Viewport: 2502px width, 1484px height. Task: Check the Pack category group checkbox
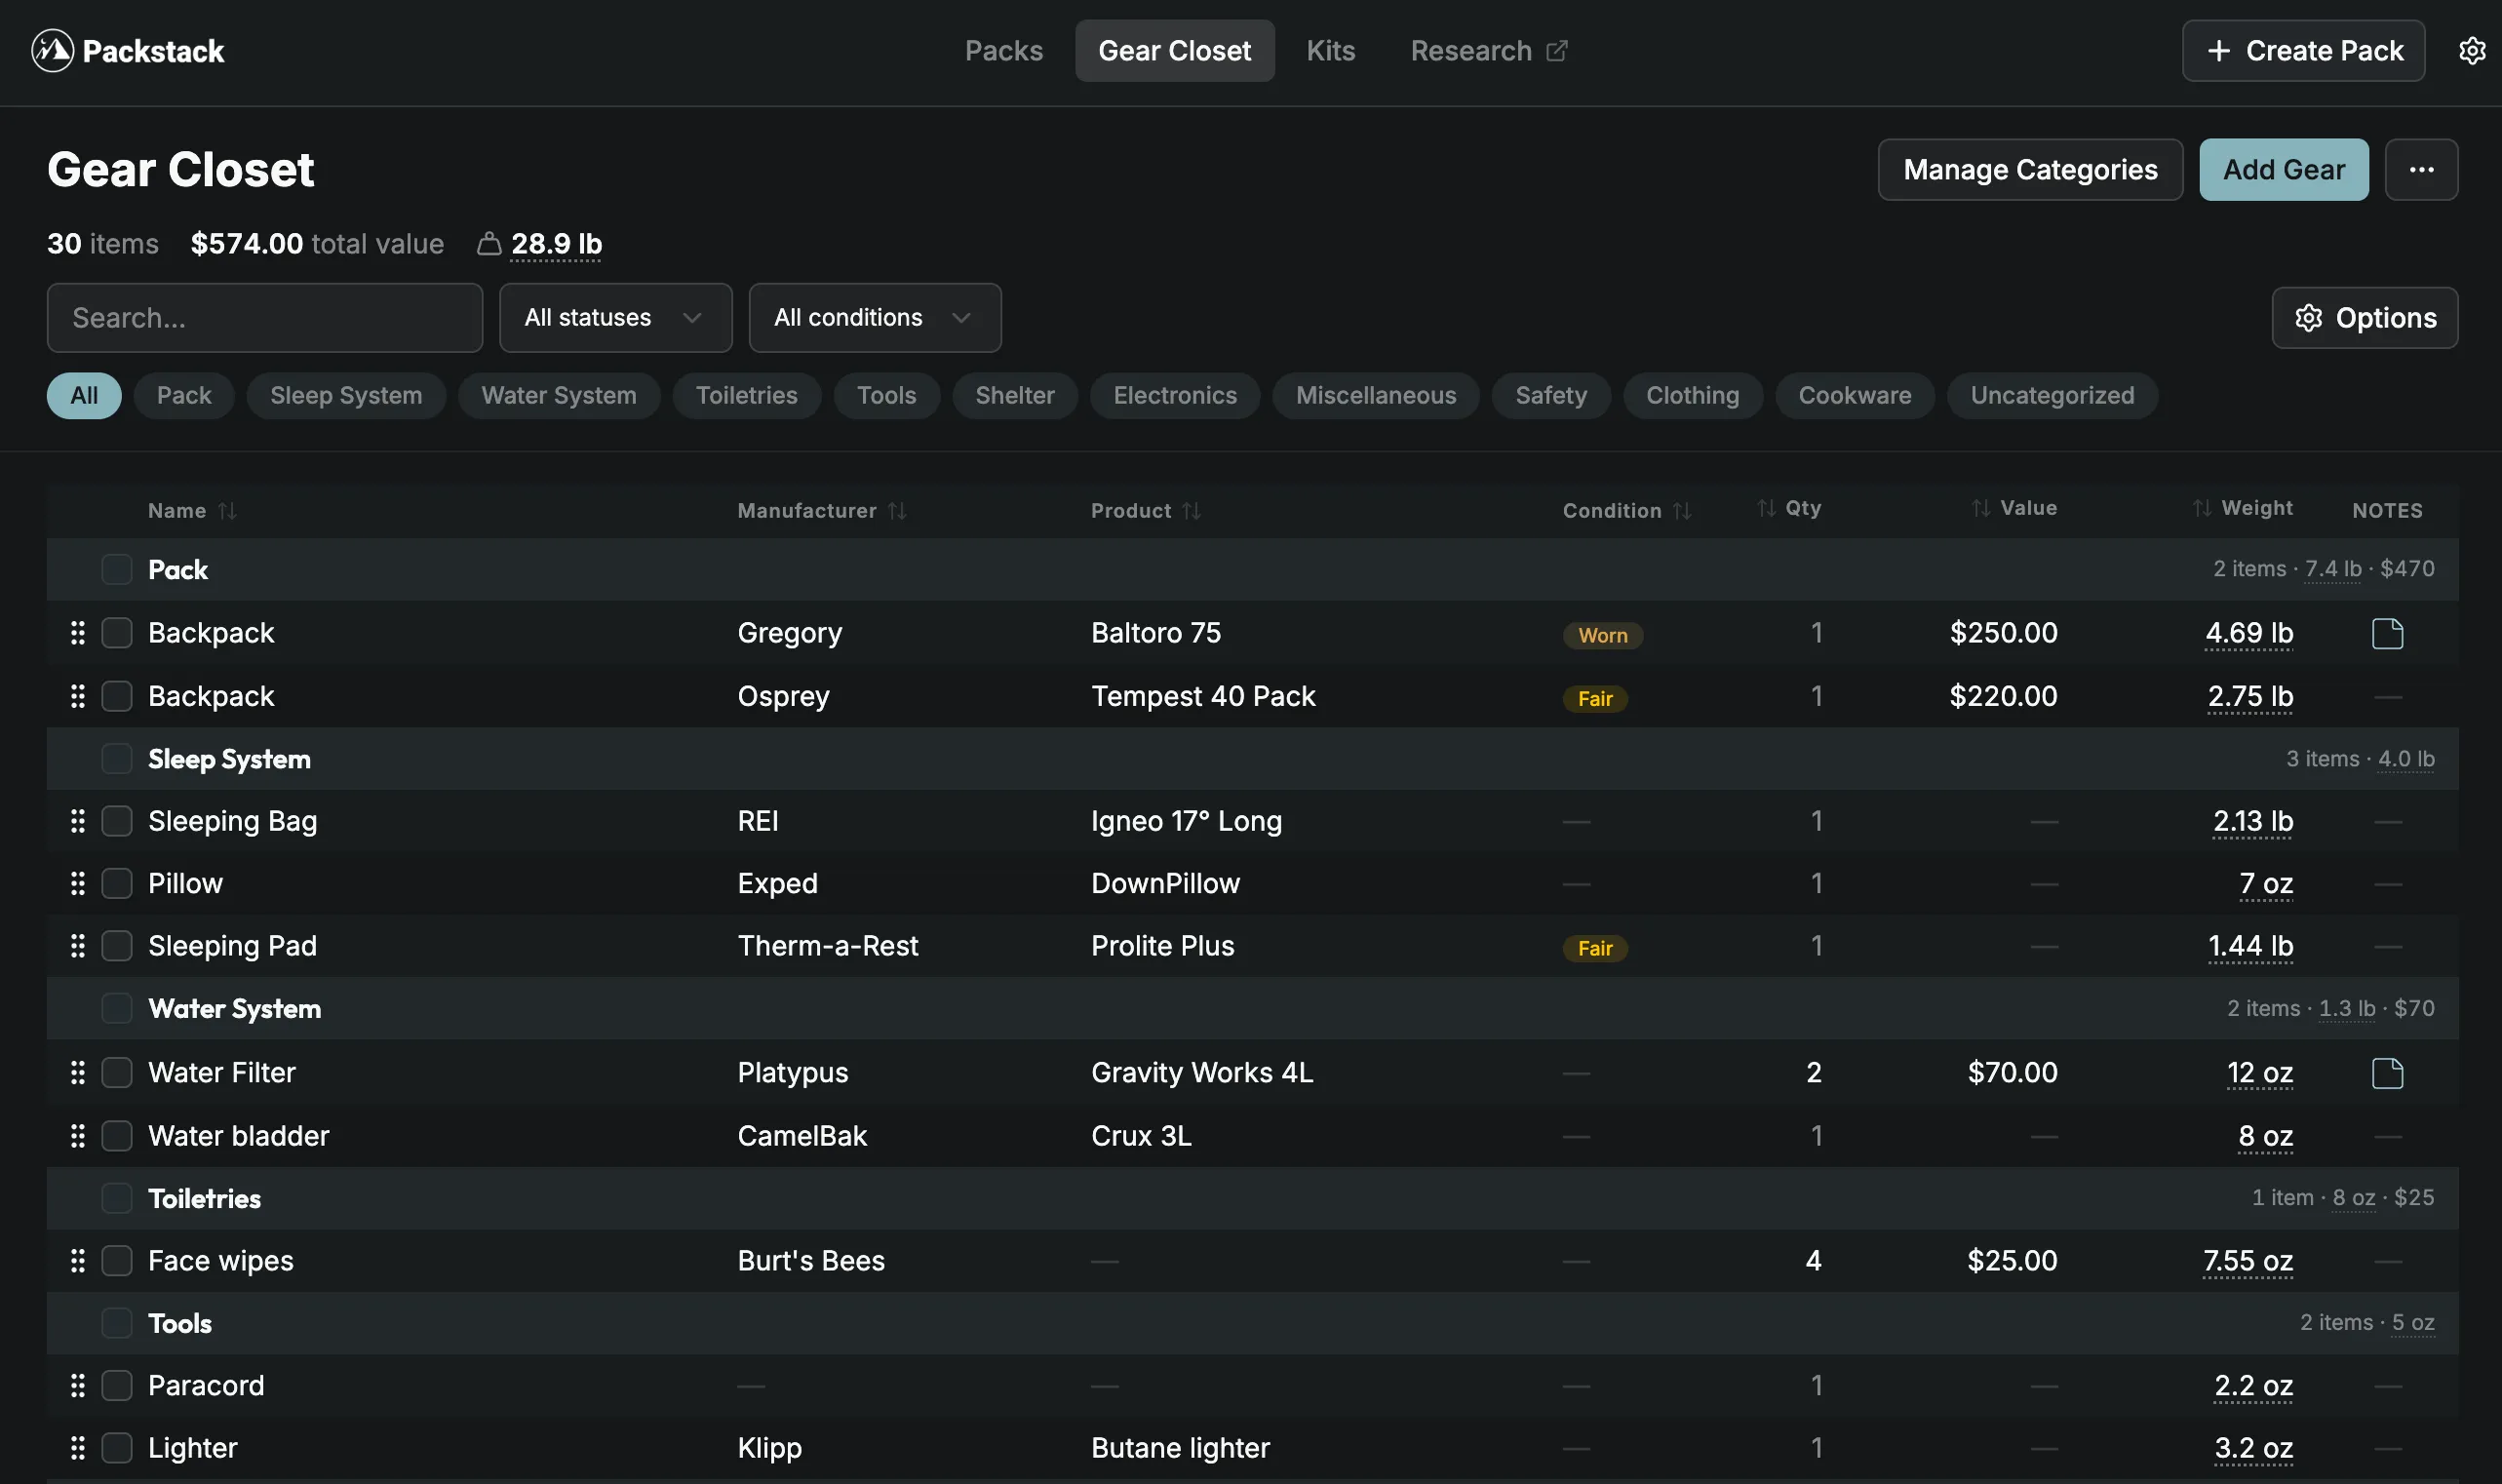[116, 569]
